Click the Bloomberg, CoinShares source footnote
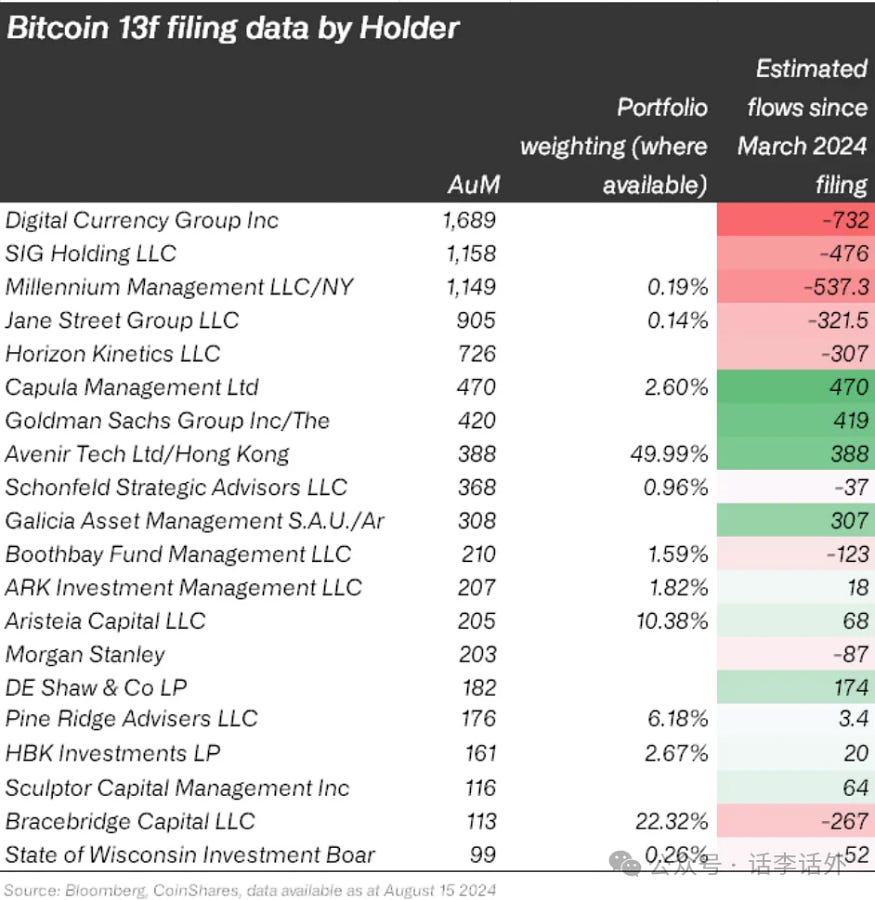The height and width of the screenshot is (900, 875). point(250,888)
